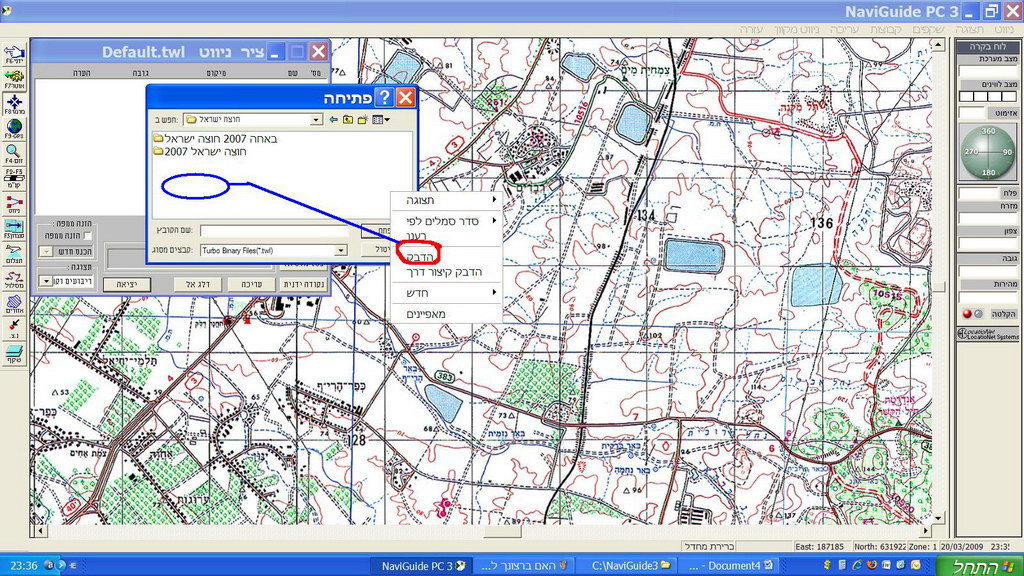Viewport: 1024px width, 576px height.
Task: Click the 'מזרח' east coordinate field
Action: 987,217
